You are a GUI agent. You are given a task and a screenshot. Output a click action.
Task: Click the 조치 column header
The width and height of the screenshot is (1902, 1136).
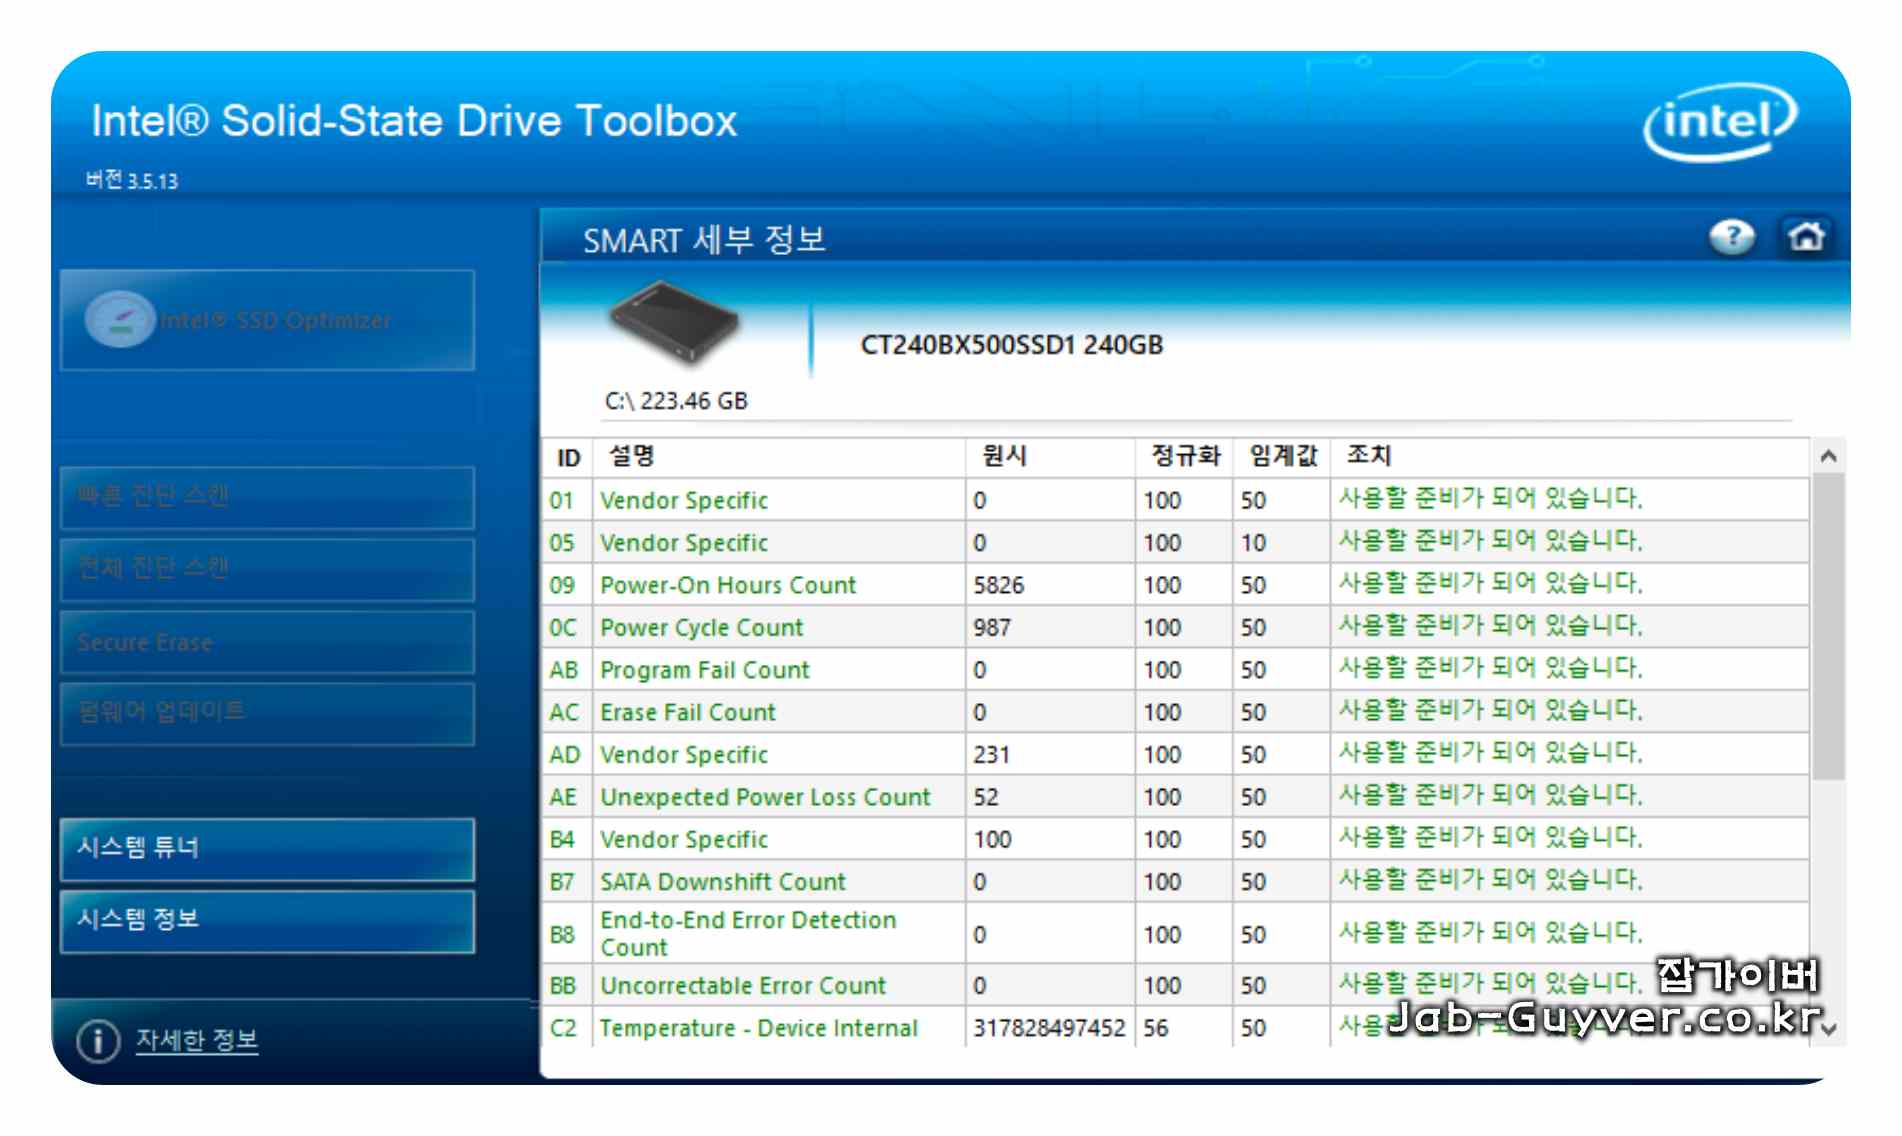click(x=1570, y=457)
